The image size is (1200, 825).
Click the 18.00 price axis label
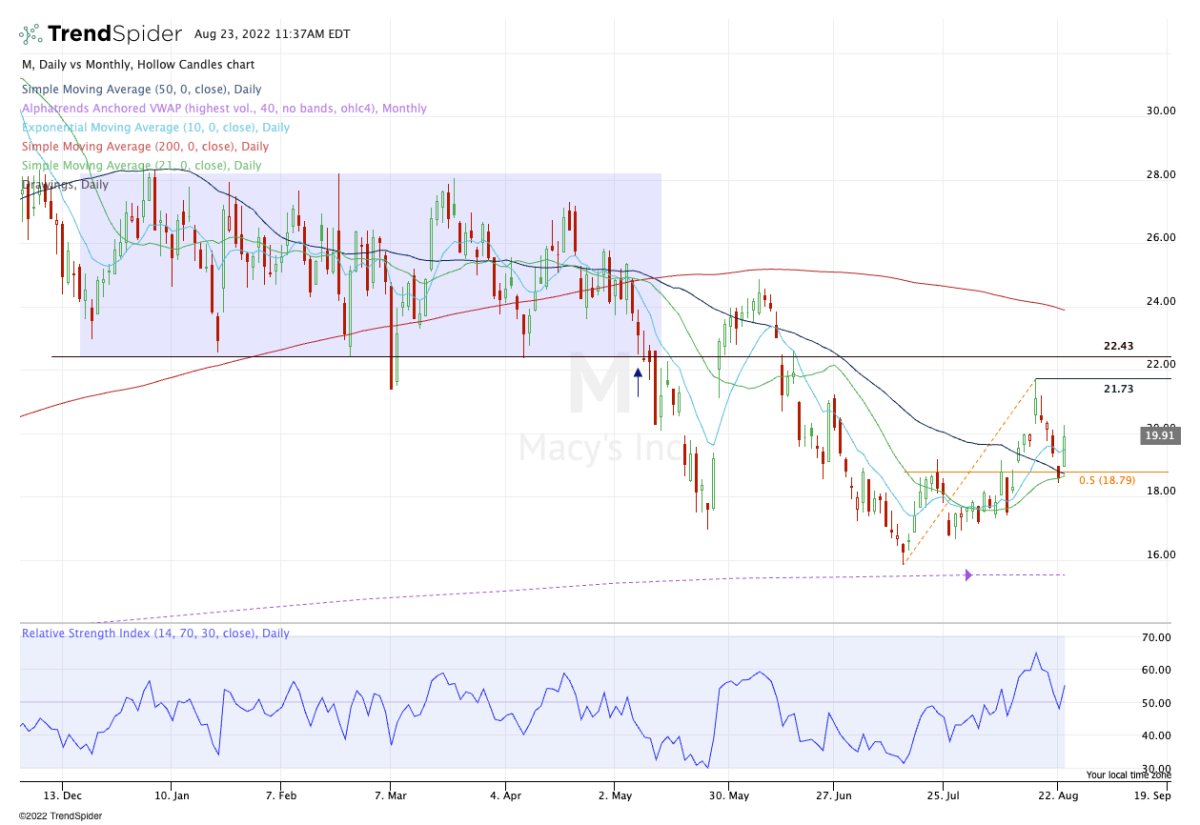[x=1160, y=492]
